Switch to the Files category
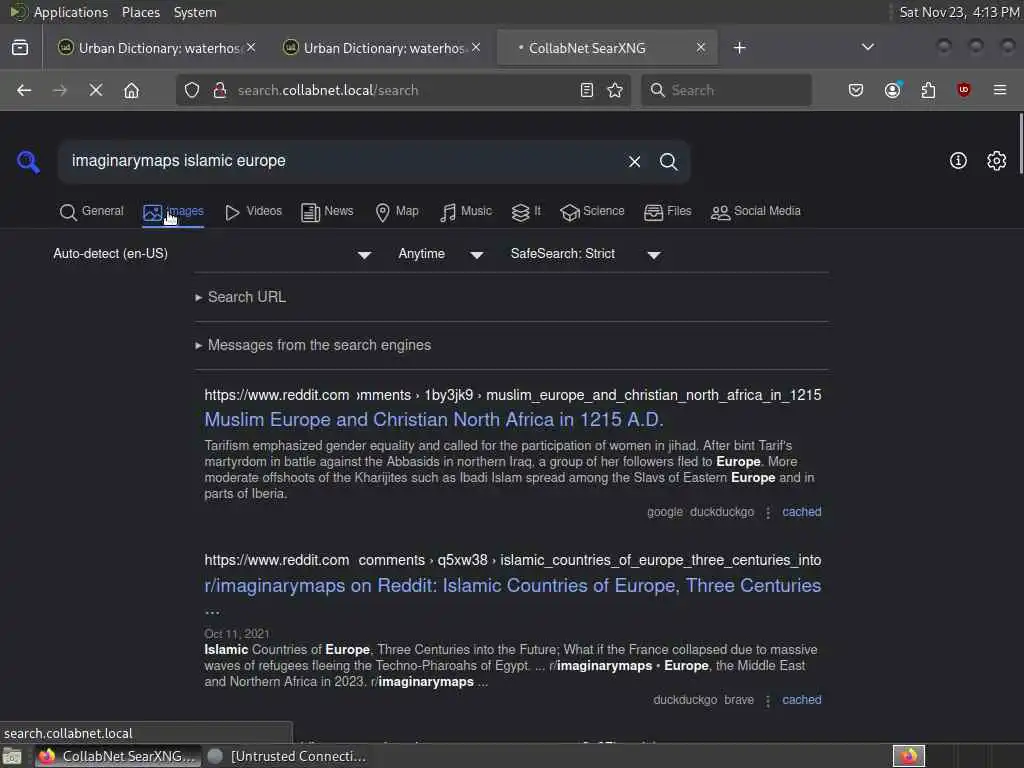This screenshot has height=768, width=1024. [x=667, y=212]
